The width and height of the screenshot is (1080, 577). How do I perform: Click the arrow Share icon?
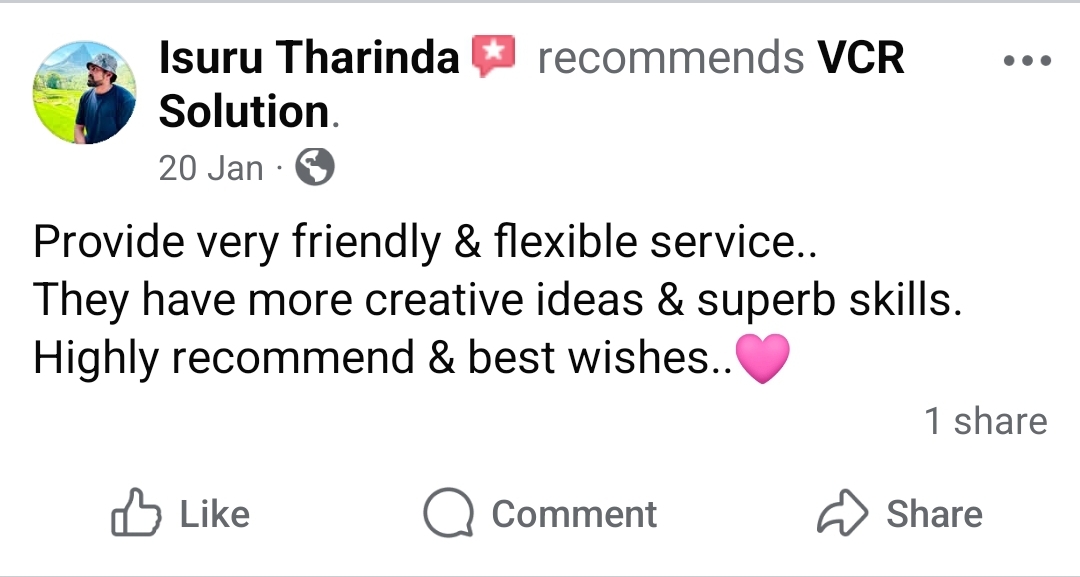point(842,514)
